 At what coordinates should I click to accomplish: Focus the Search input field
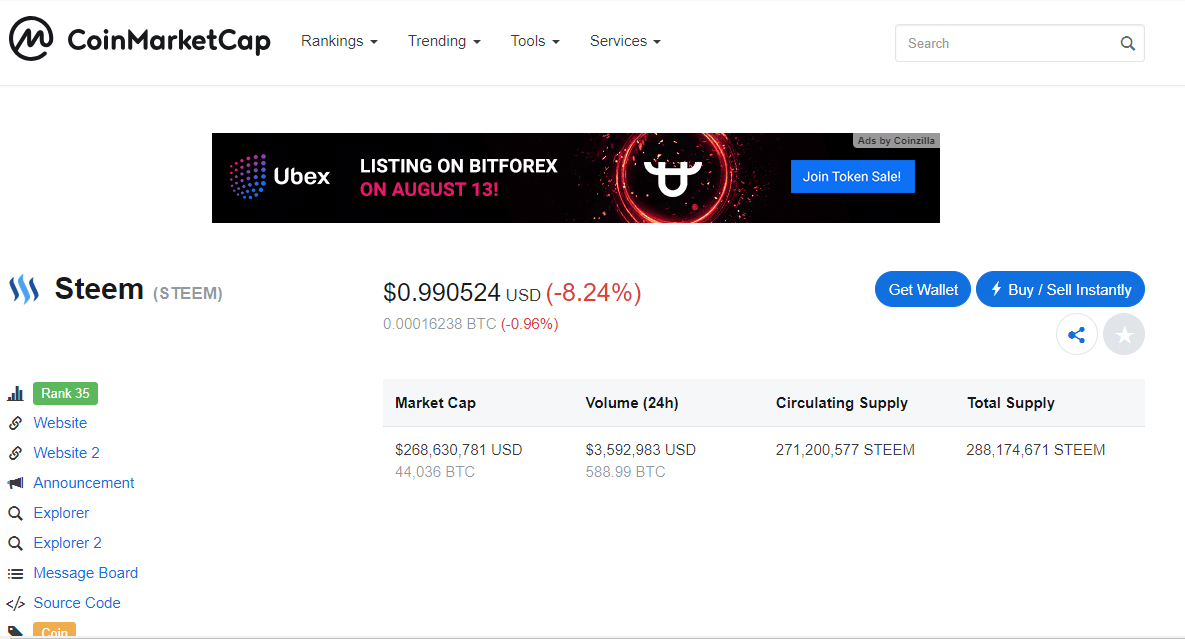[1019, 43]
